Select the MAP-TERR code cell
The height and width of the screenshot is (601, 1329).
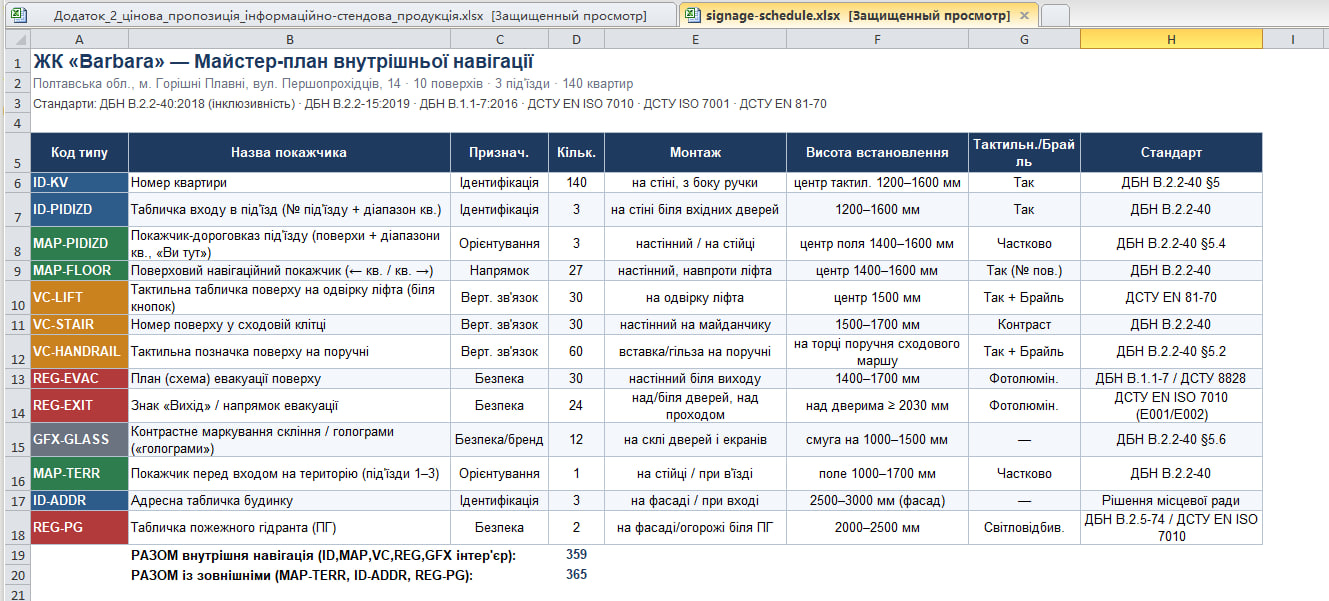79,473
